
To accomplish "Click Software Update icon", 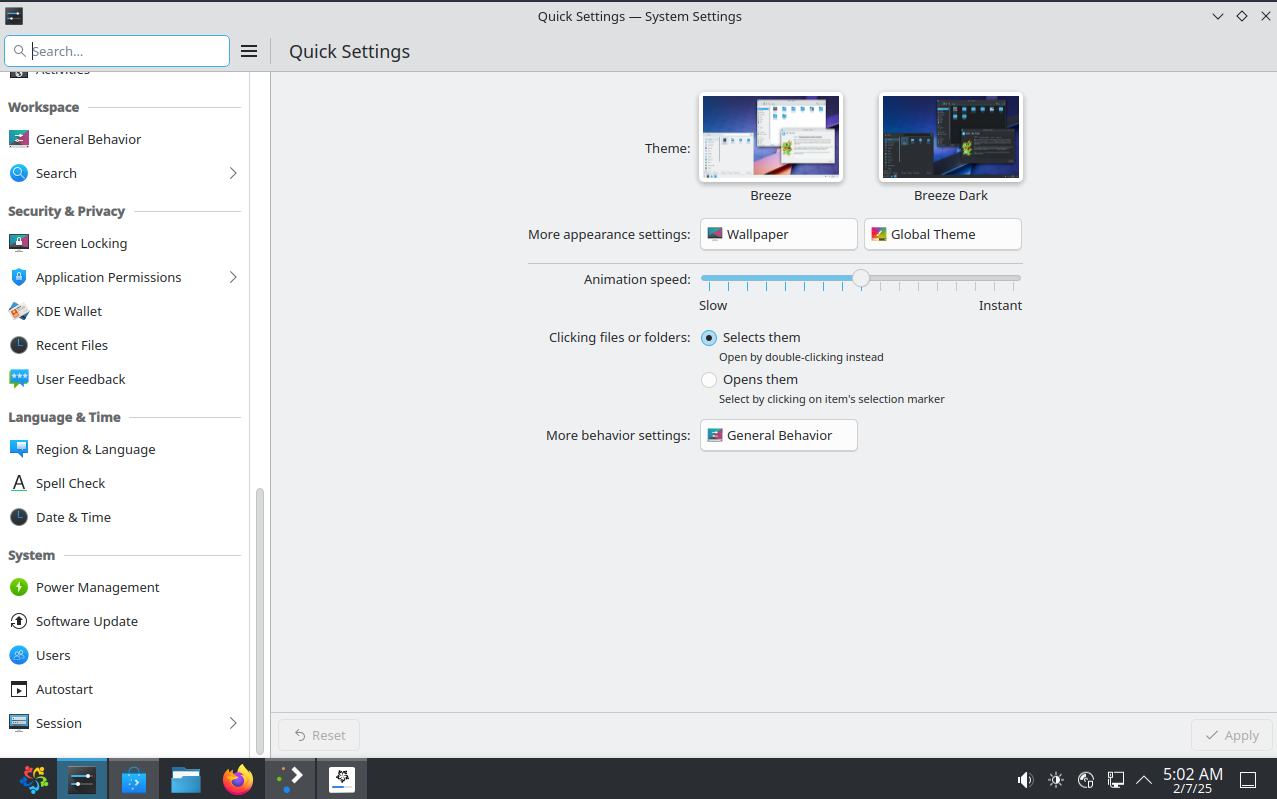I will [19, 621].
